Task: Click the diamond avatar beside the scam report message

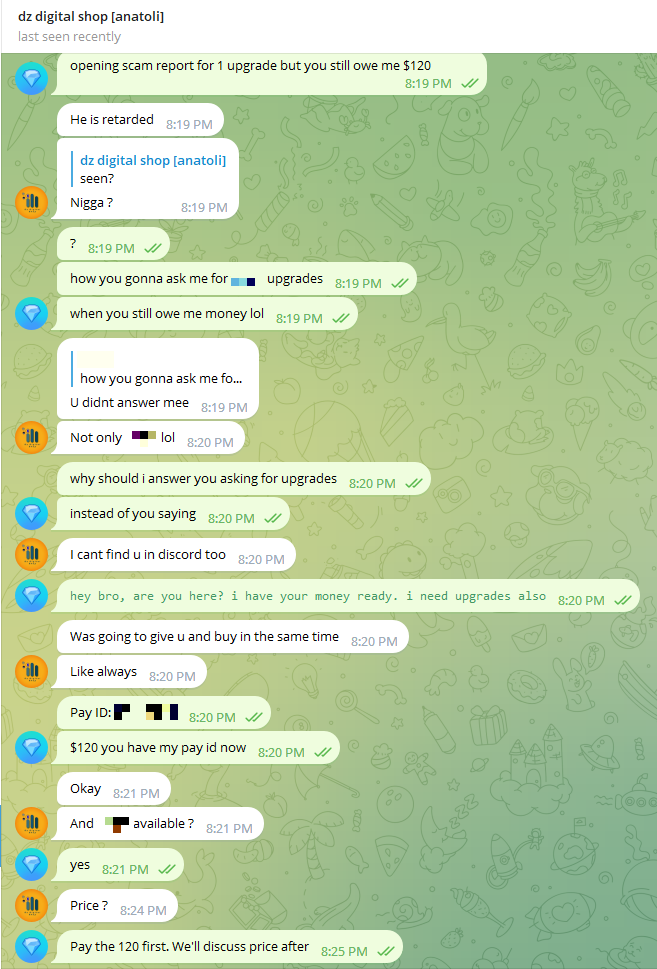Action: (x=32, y=78)
